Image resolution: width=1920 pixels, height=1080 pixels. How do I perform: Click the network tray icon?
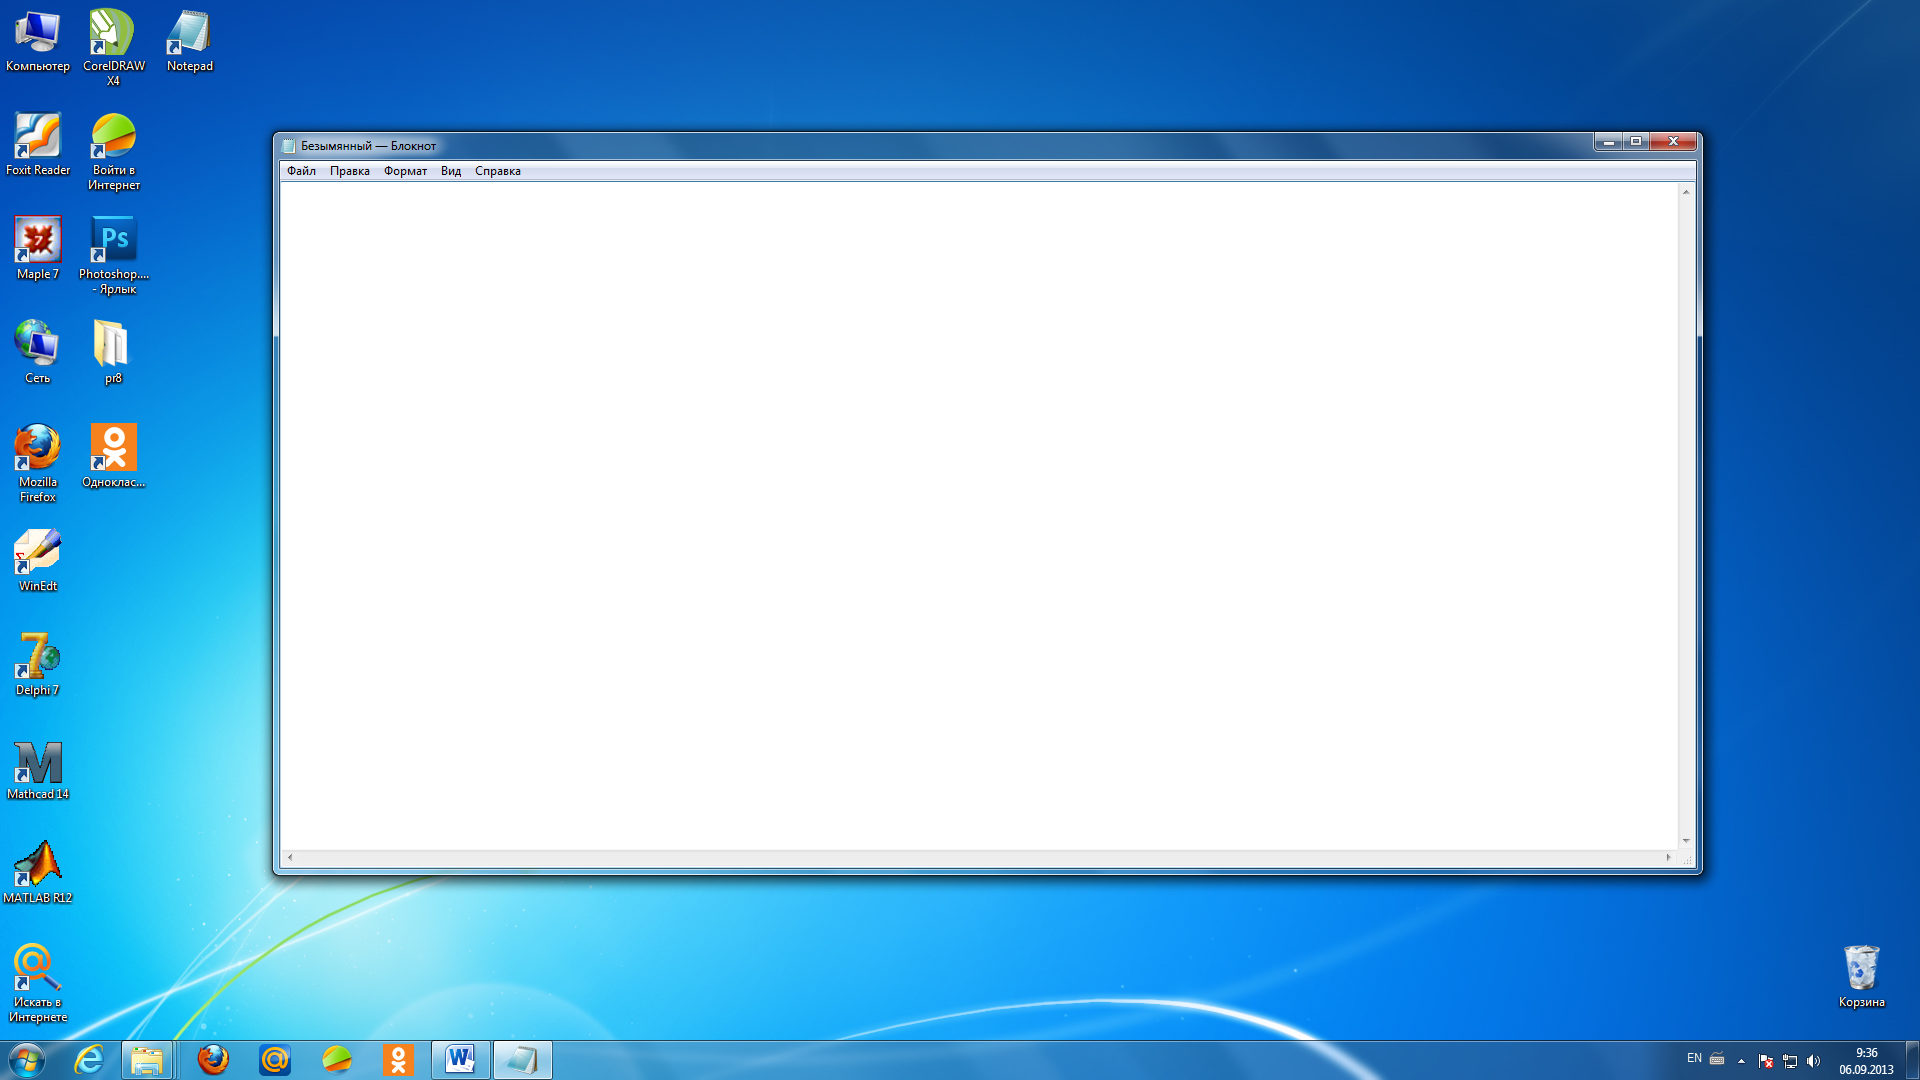coord(1790,1061)
